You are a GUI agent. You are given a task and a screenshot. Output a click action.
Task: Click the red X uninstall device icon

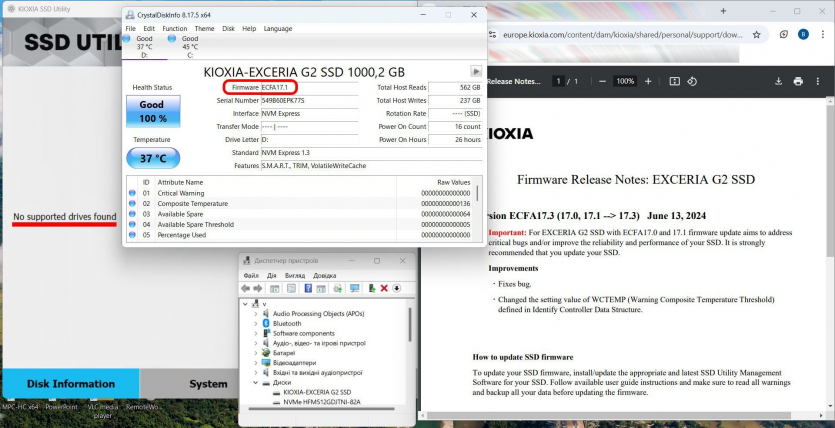click(384, 288)
